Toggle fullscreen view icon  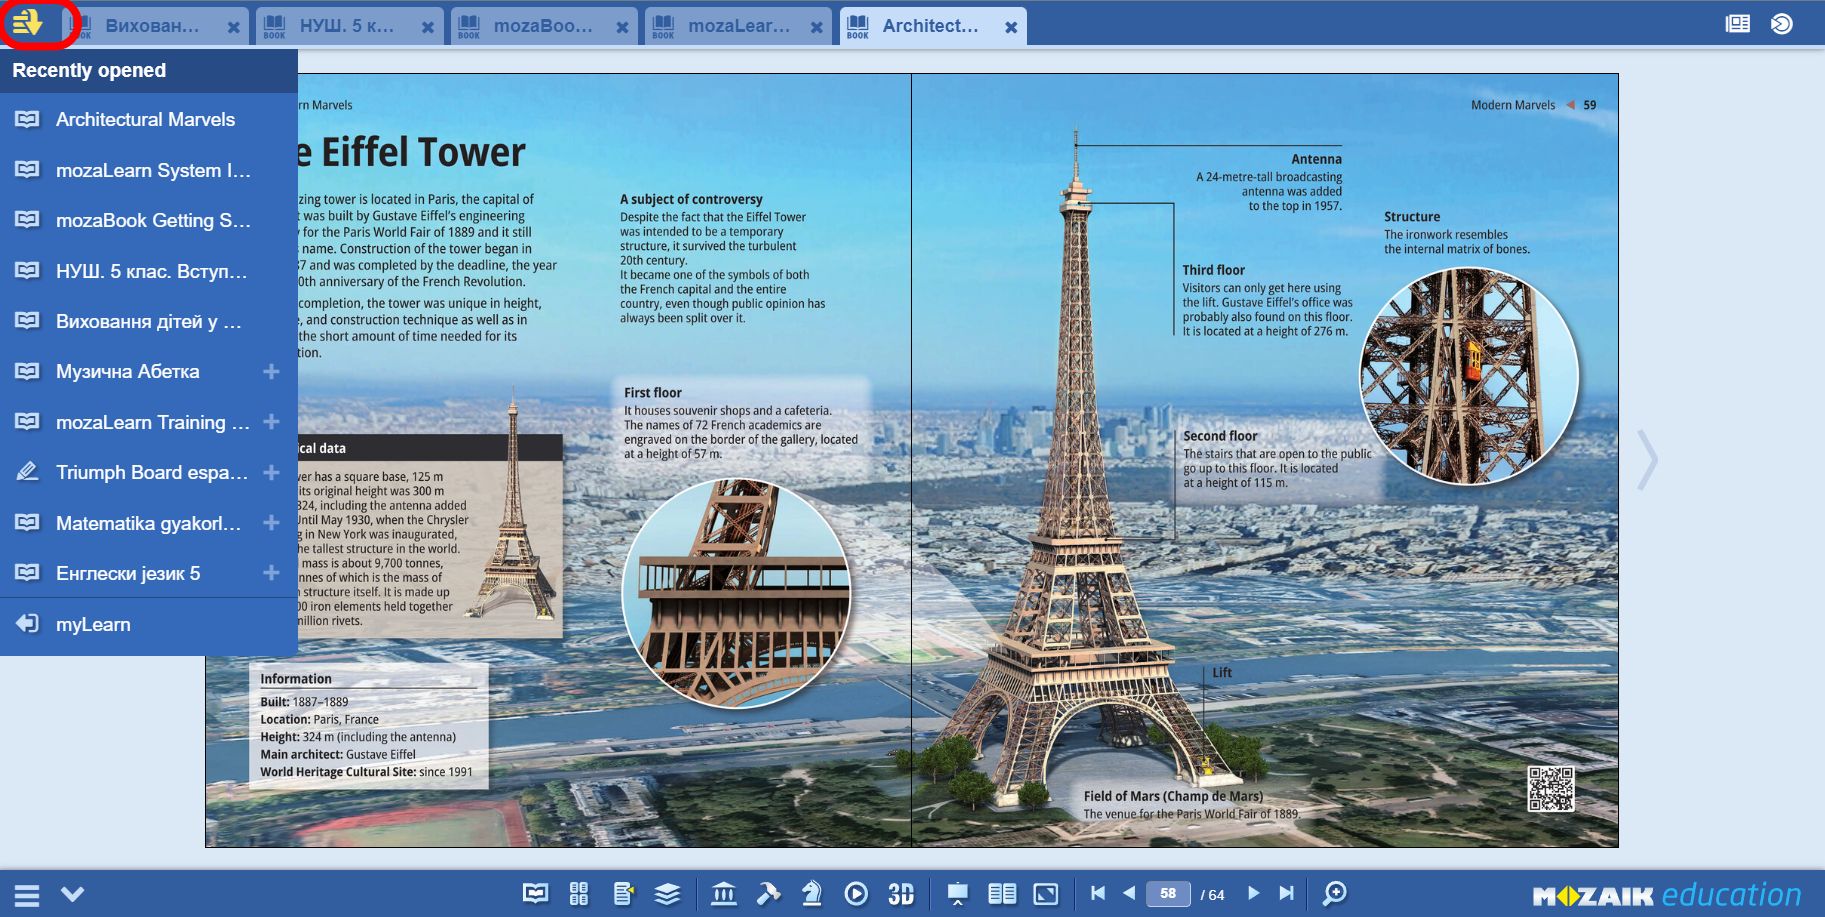(1046, 893)
